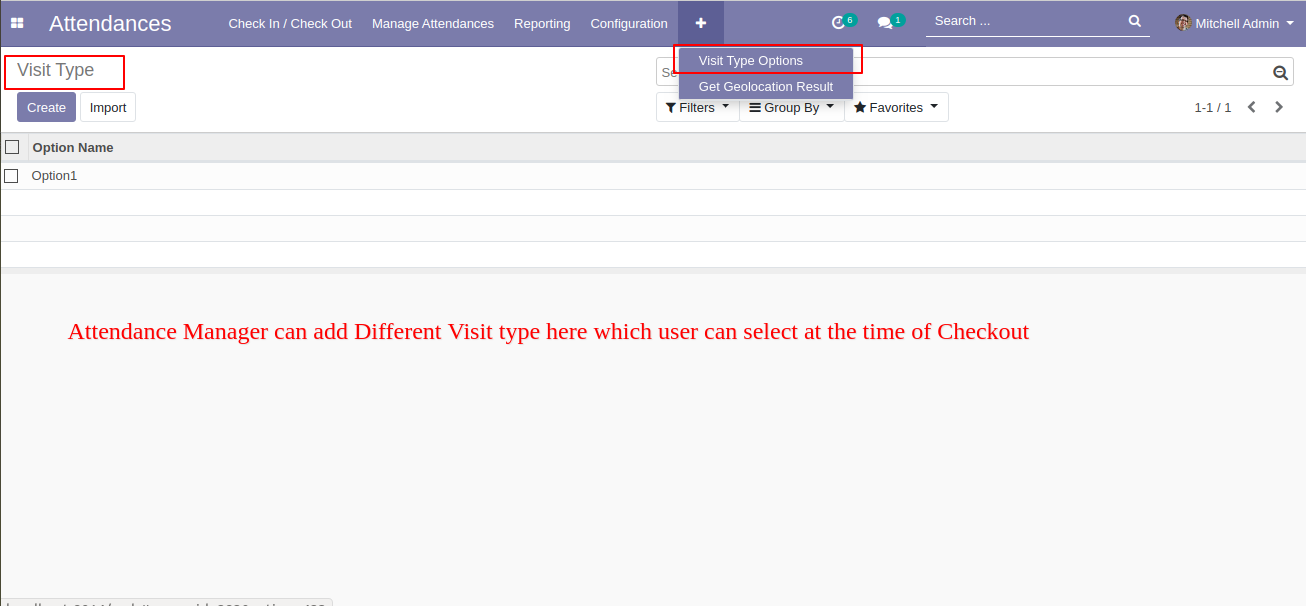This screenshot has width=1306, height=606.
Task: Tick the Option1 row checkbox
Action: click(11, 176)
